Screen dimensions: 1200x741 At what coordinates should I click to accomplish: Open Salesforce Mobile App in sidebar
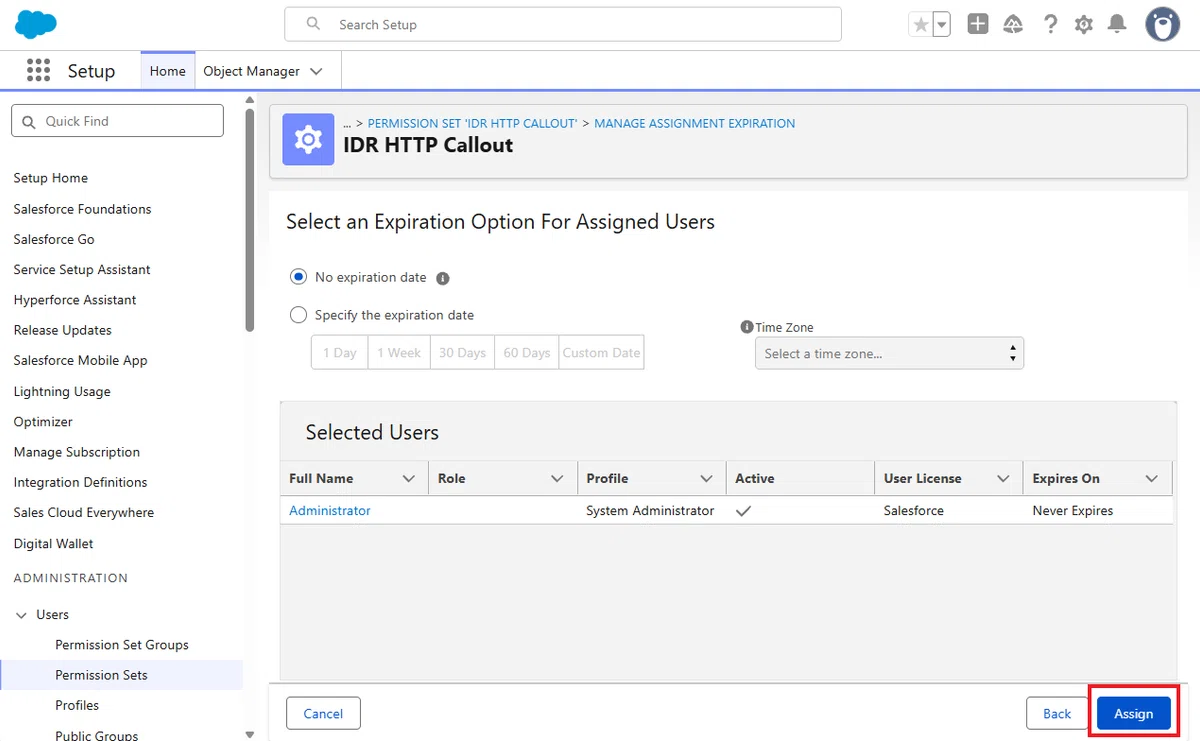pyautogui.click(x=80, y=361)
